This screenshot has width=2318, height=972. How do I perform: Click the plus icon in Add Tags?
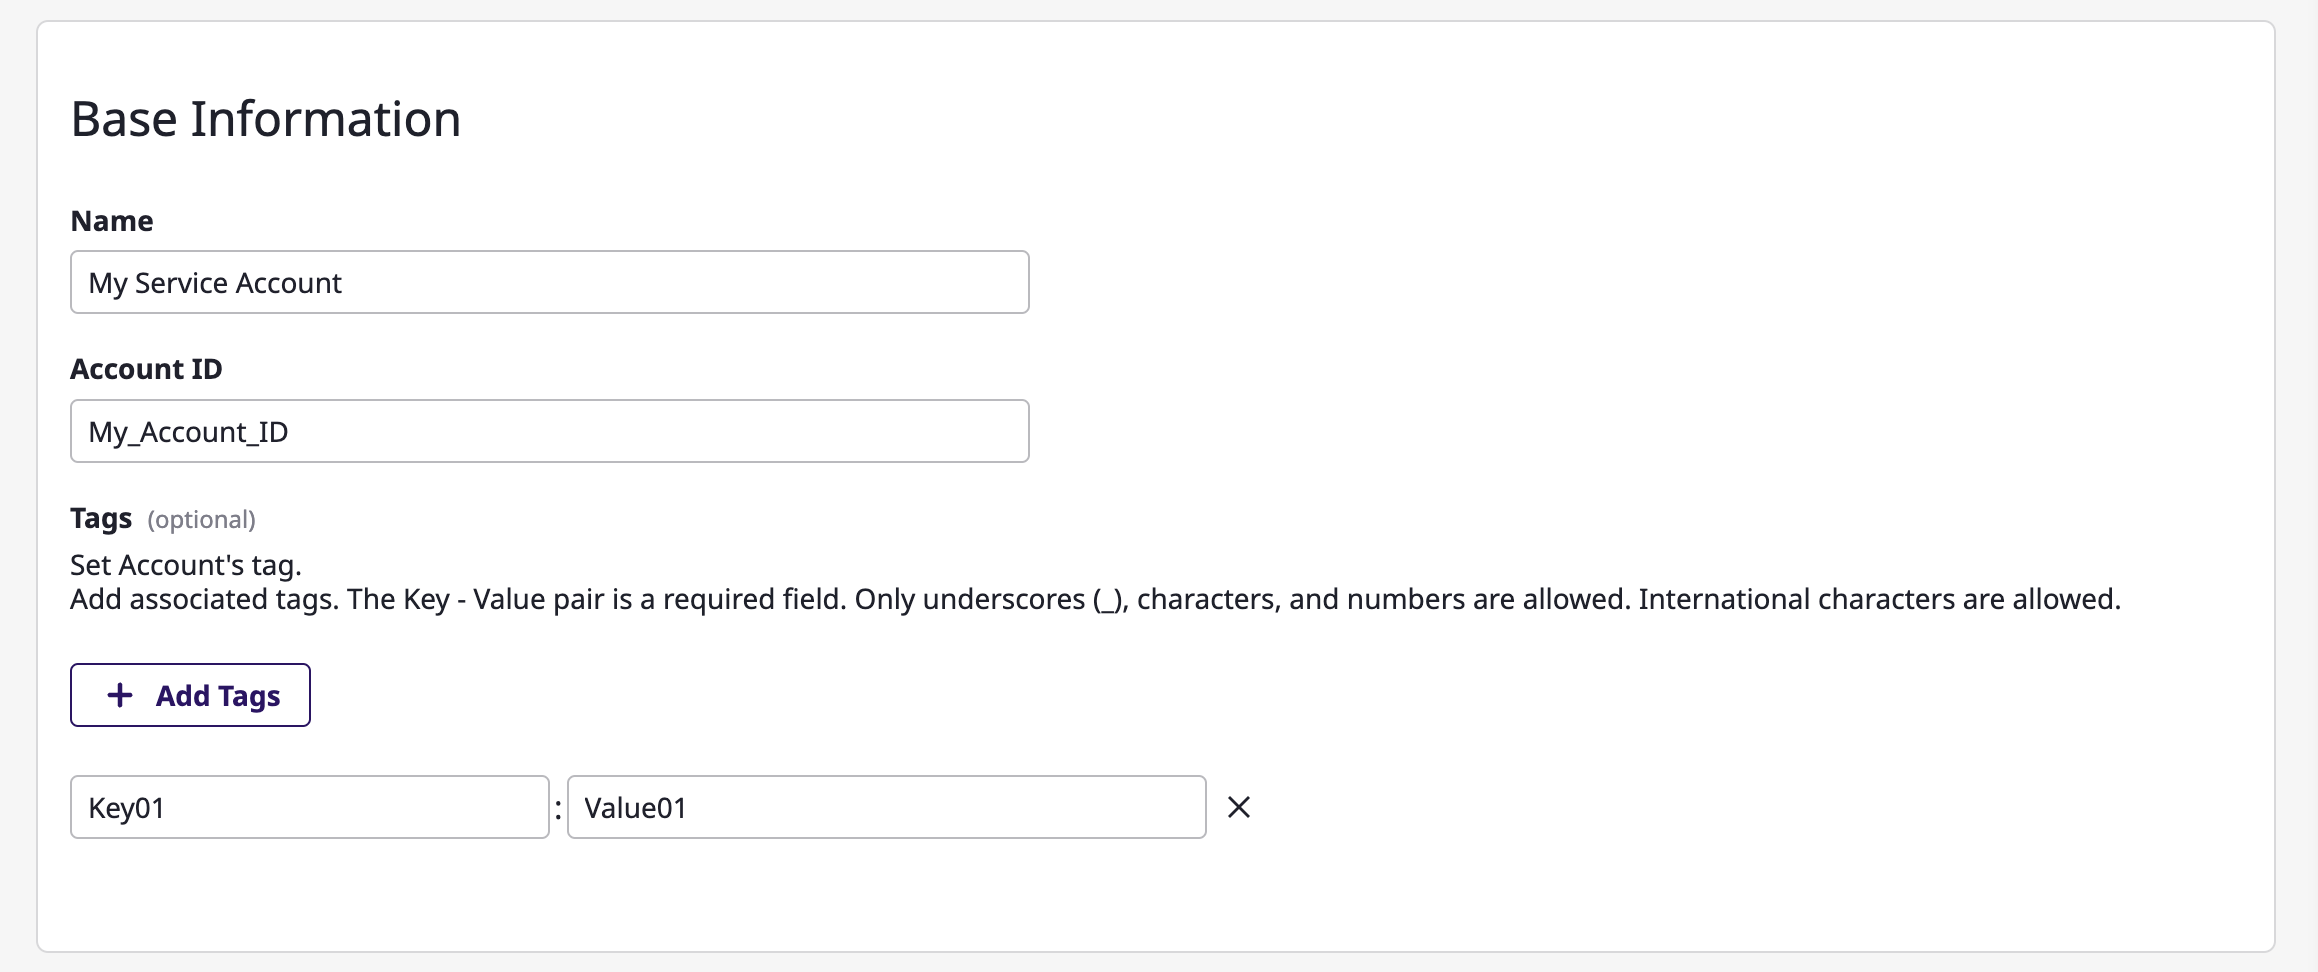[120, 695]
